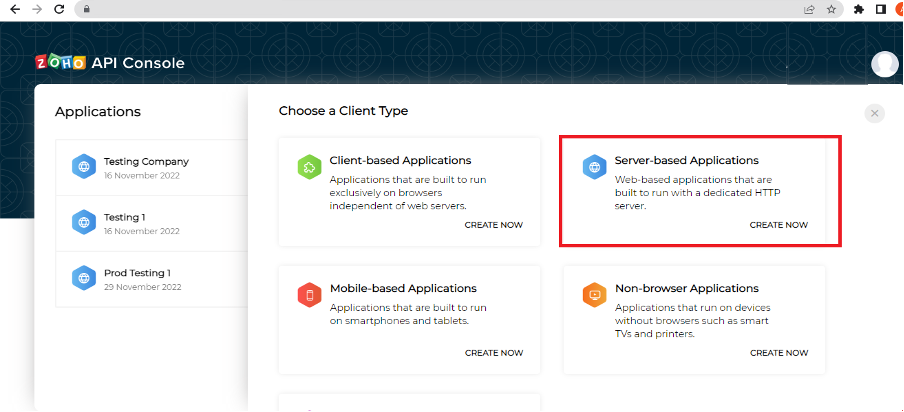Click the browser back arrow
The image size is (904, 412).
(x=15, y=9)
